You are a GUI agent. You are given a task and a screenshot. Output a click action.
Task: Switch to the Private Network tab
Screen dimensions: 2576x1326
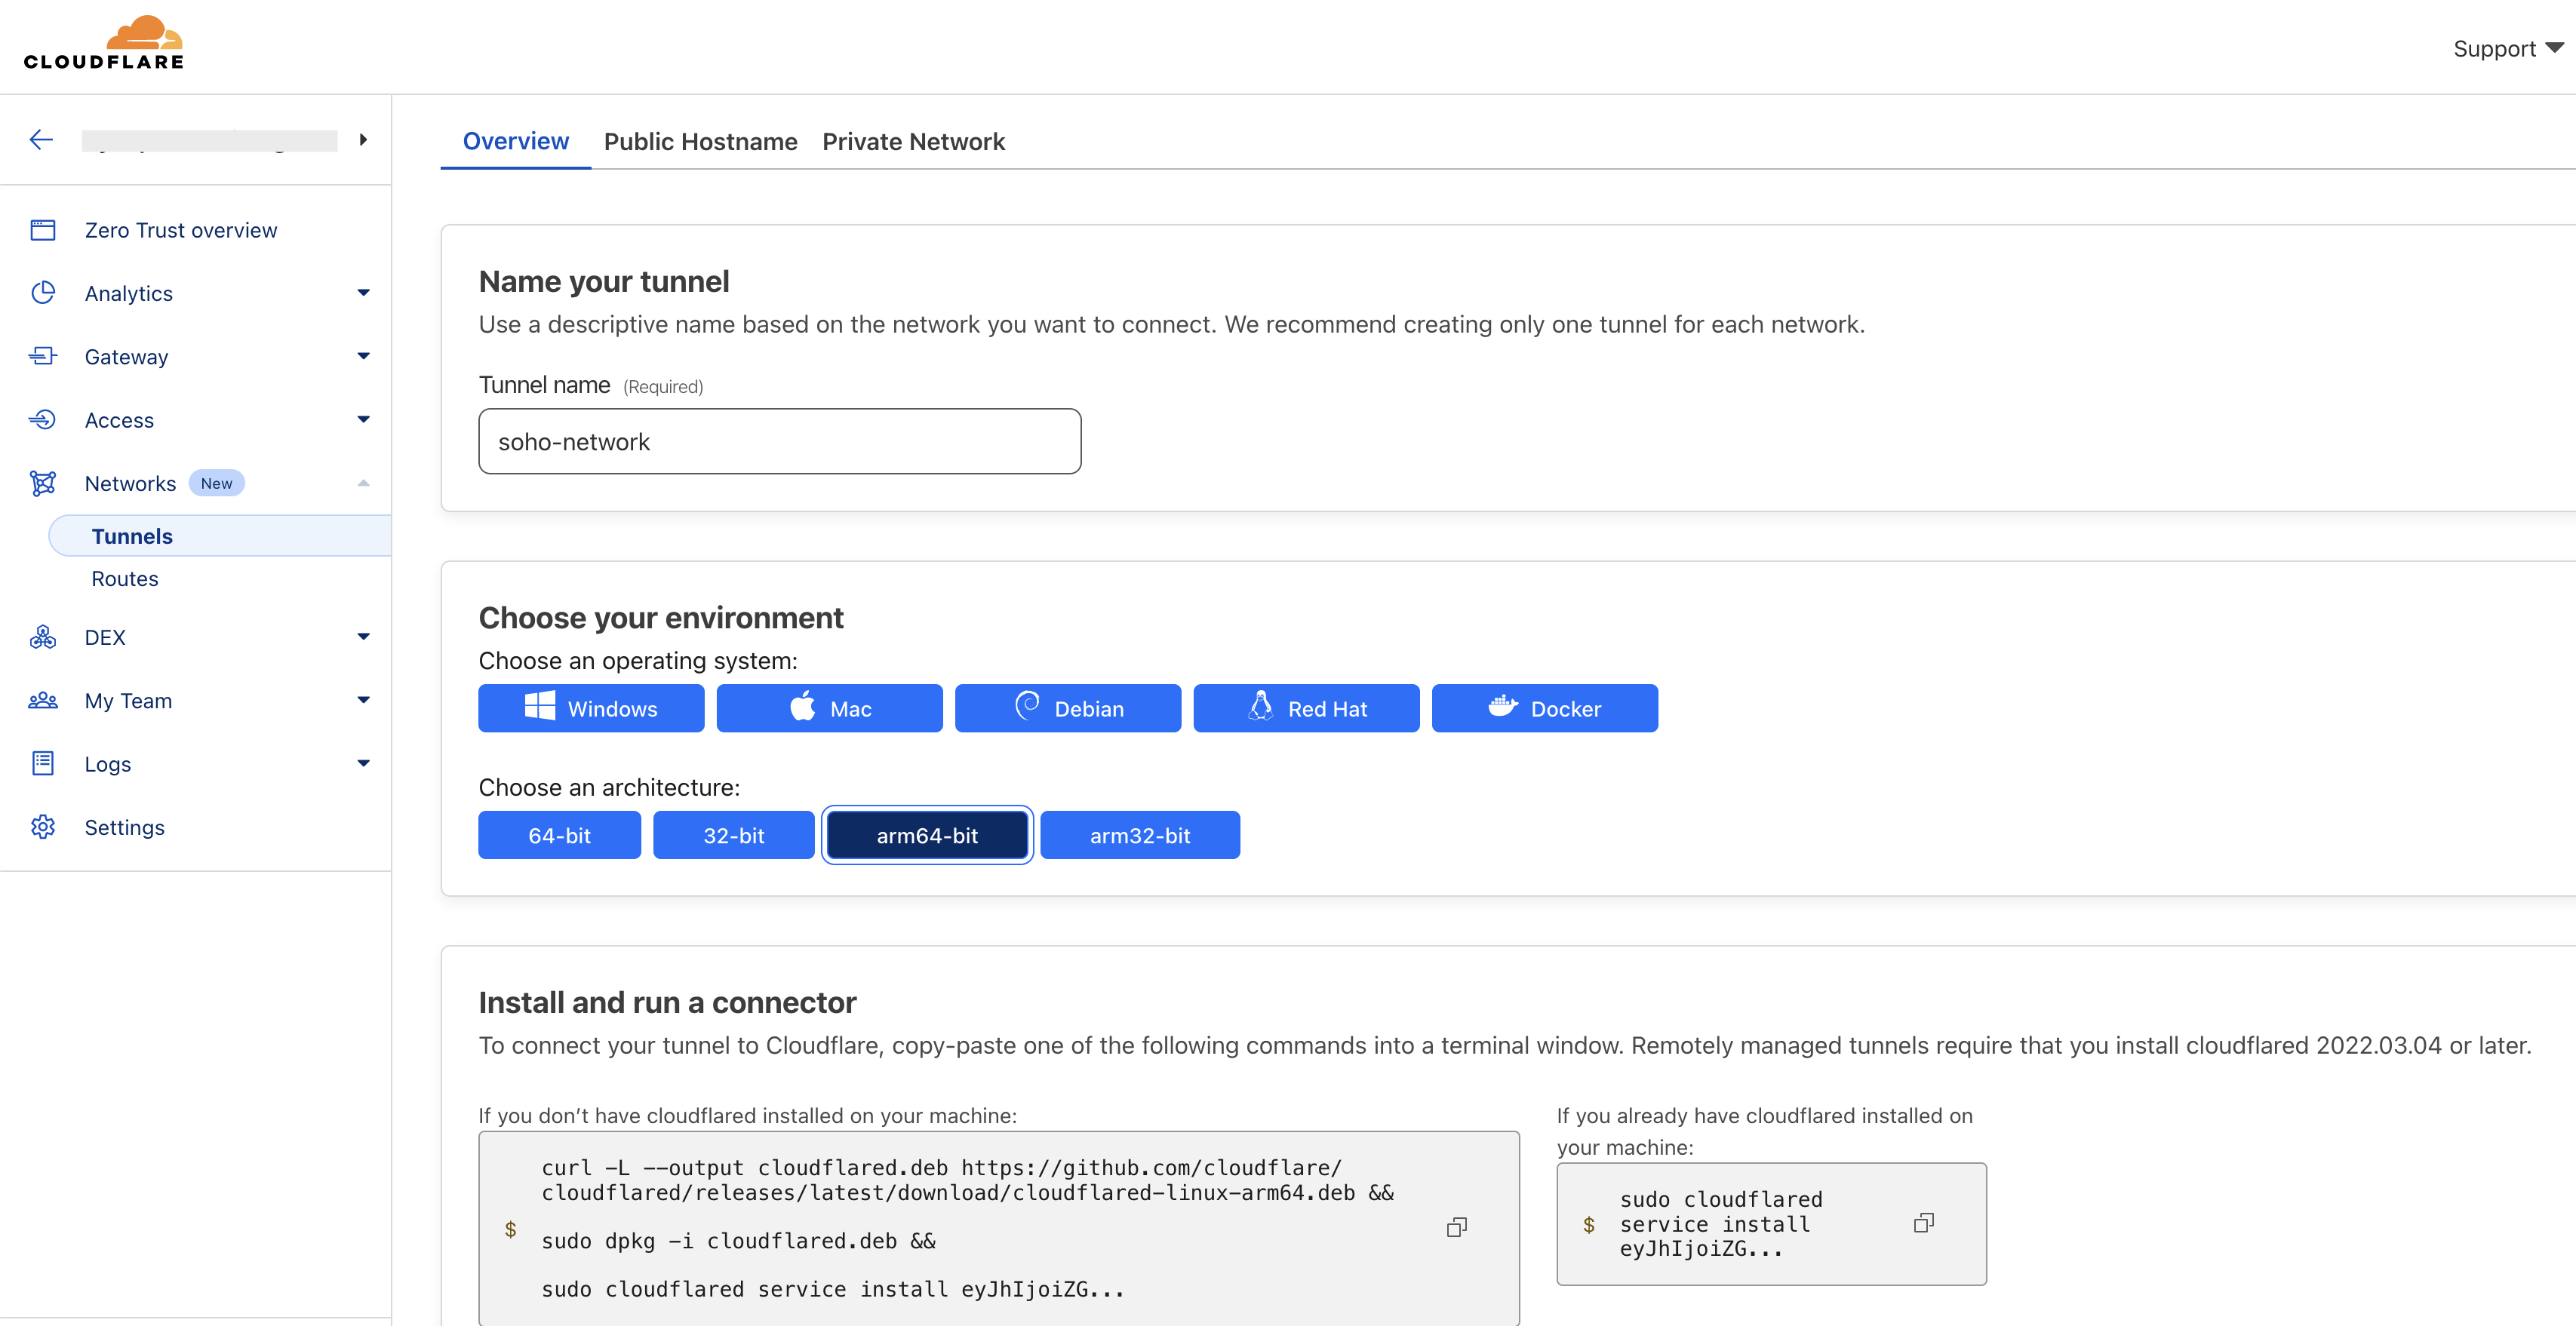click(x=914, y=141)
